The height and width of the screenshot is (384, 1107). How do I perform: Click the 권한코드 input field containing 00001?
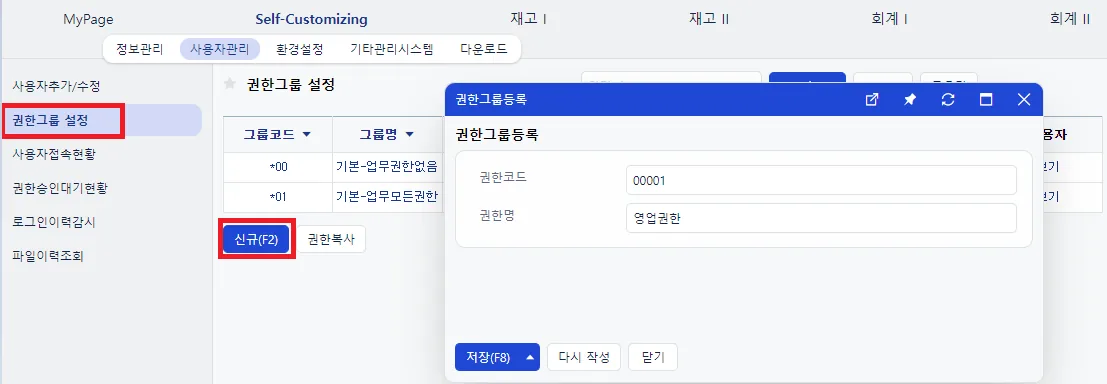(x=821, y=180)
